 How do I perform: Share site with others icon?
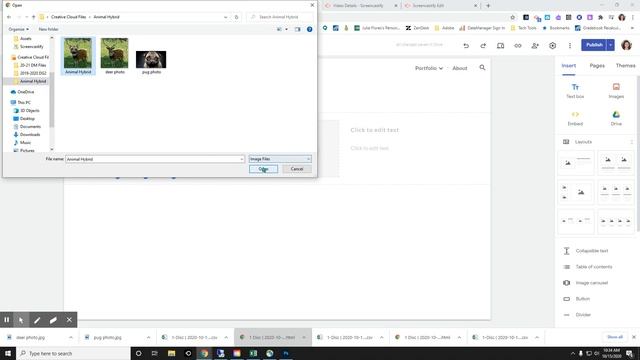[535, 45]
